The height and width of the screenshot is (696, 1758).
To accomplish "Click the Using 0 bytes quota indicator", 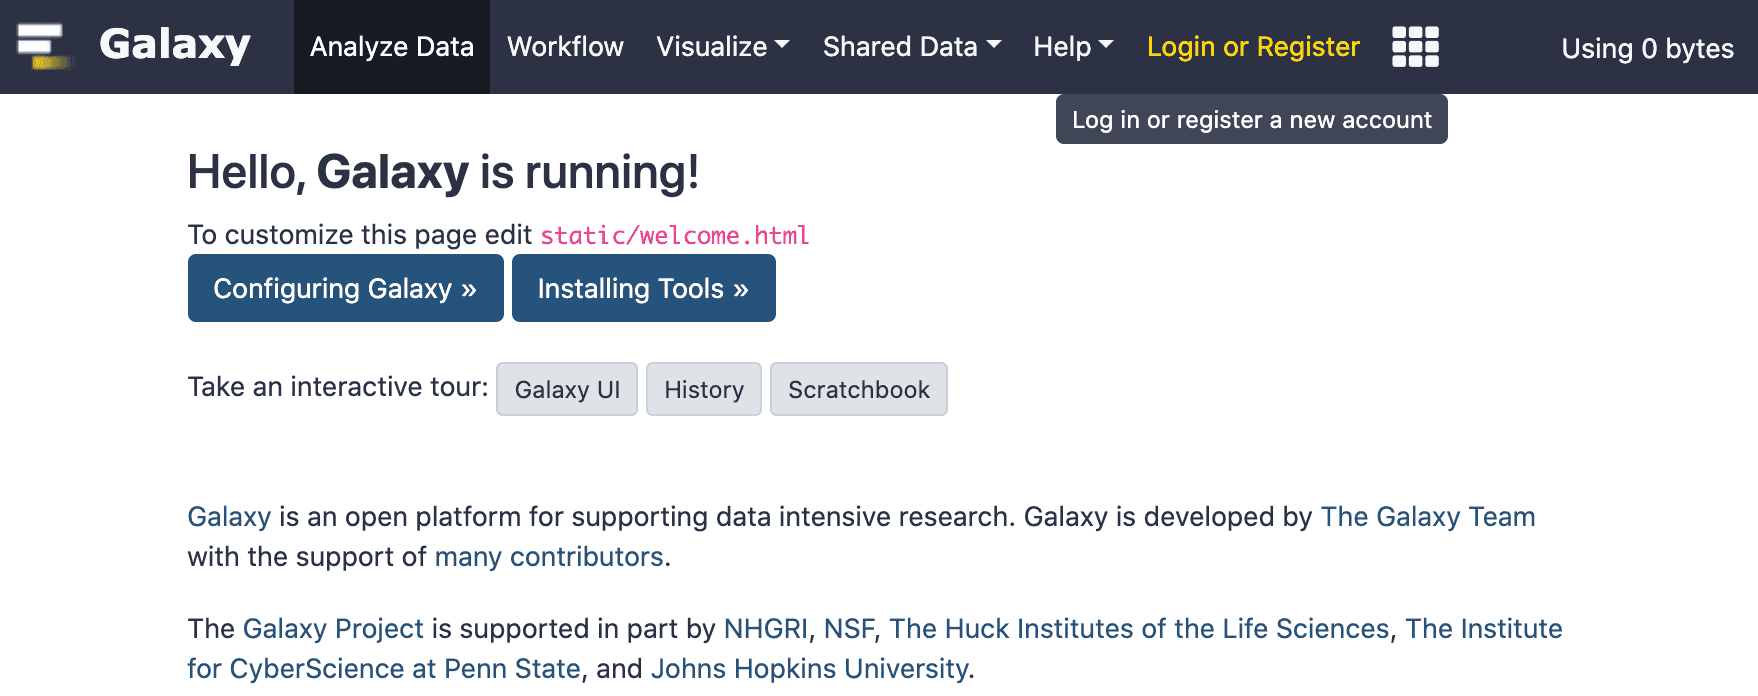I will click(1647, 49).
